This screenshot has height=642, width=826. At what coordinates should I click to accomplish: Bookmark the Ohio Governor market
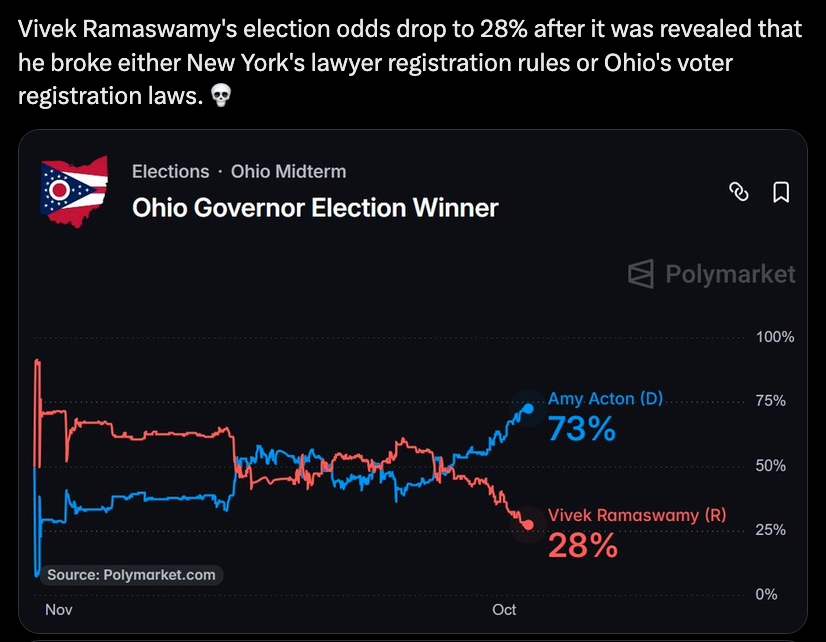click(781, 192)
